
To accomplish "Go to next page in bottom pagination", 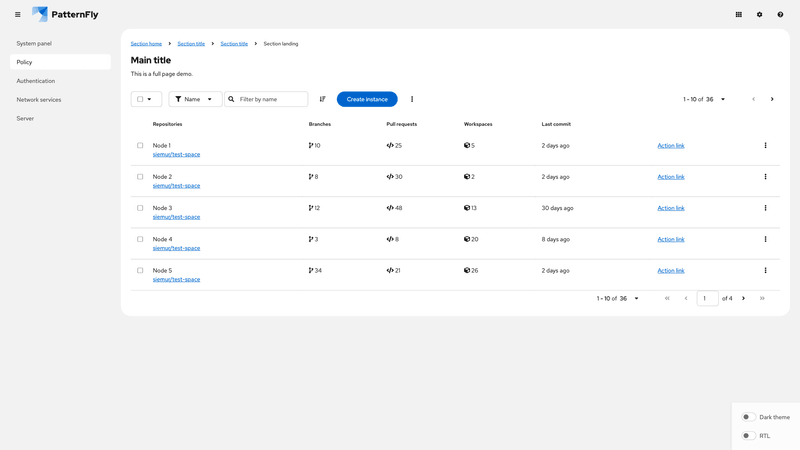I will pyautogui.click(x=743, y=298).
